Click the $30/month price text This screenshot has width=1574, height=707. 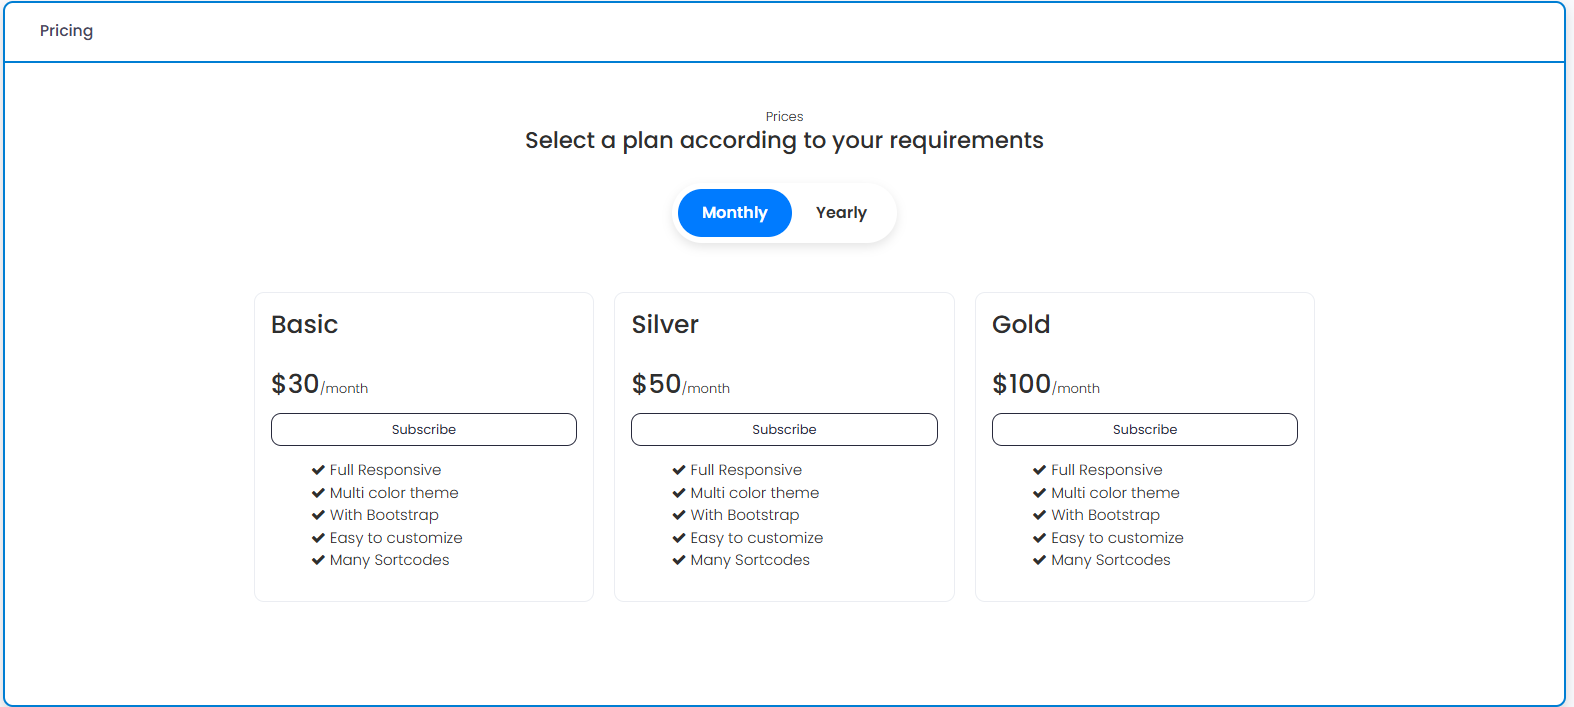[x=319, y=385]
